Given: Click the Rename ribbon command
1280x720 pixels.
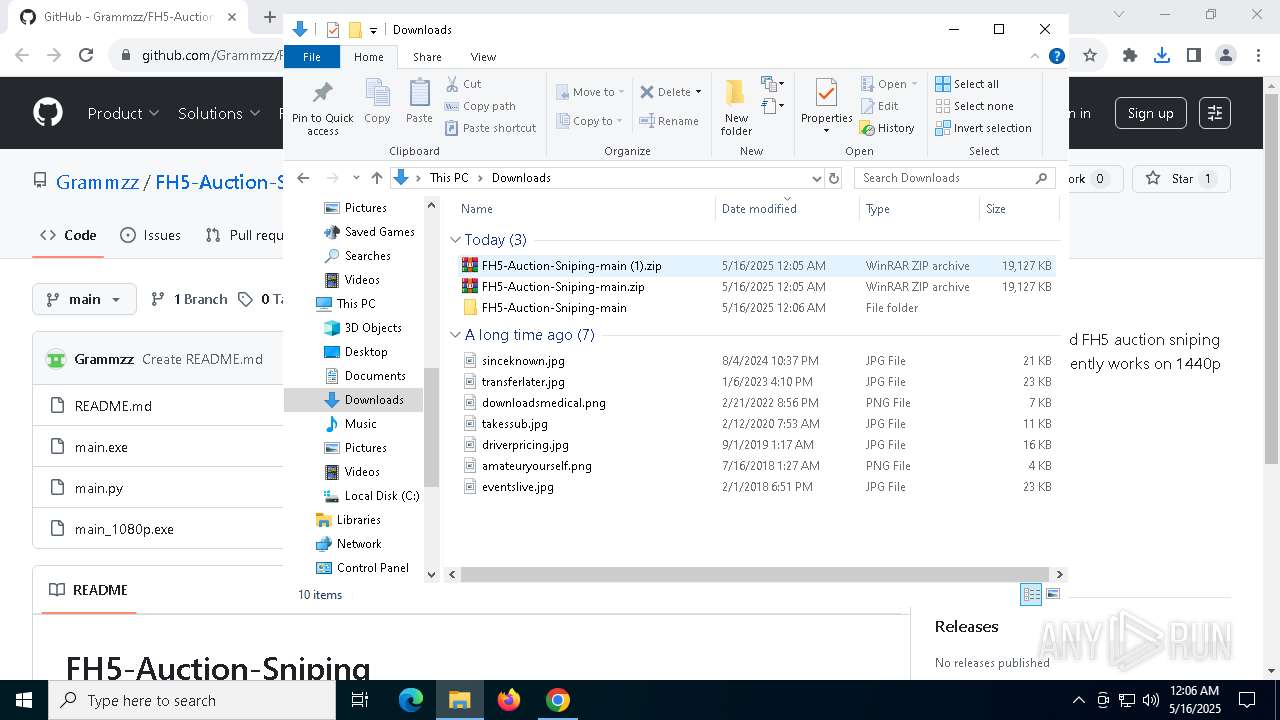Looking at the screenshot, I should [x=669, y=121].
